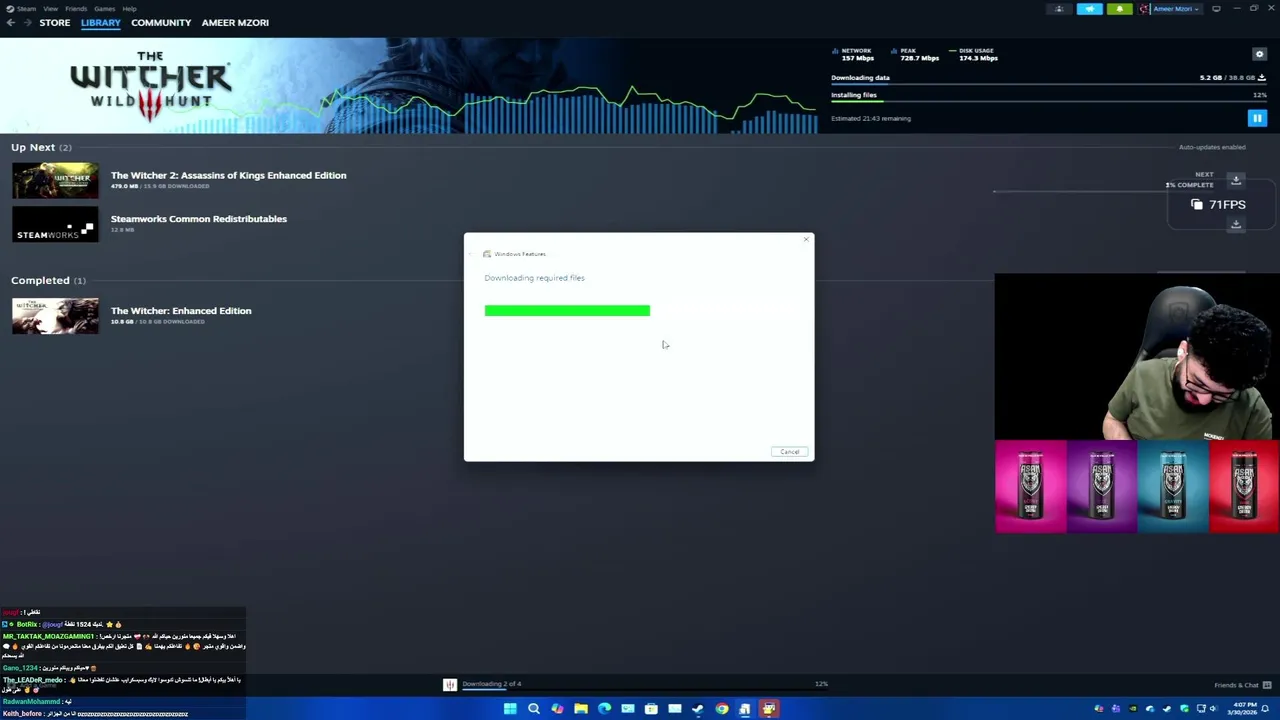Switch to the COMMUNITY tab
This screenshot has width=1280, height=720.
click(161, 22)
